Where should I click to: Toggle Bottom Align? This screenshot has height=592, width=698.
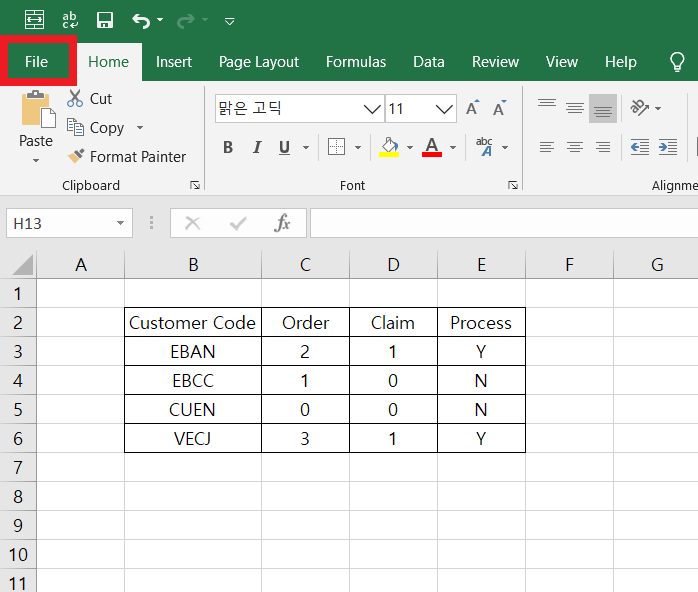(x=603, y=108)
